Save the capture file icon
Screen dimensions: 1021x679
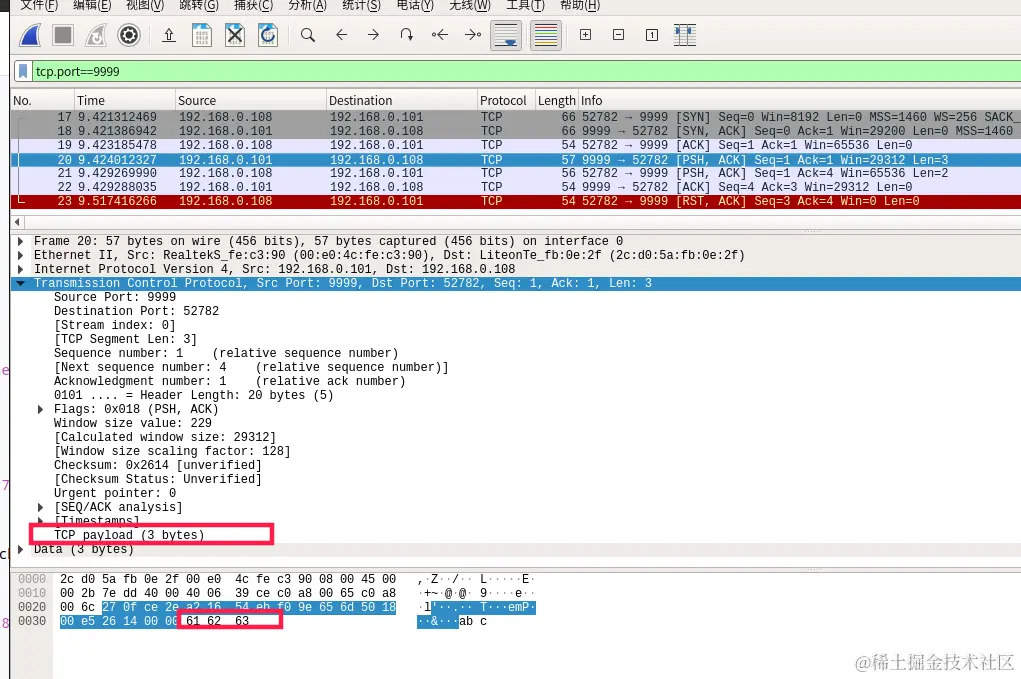click(202, 35)
